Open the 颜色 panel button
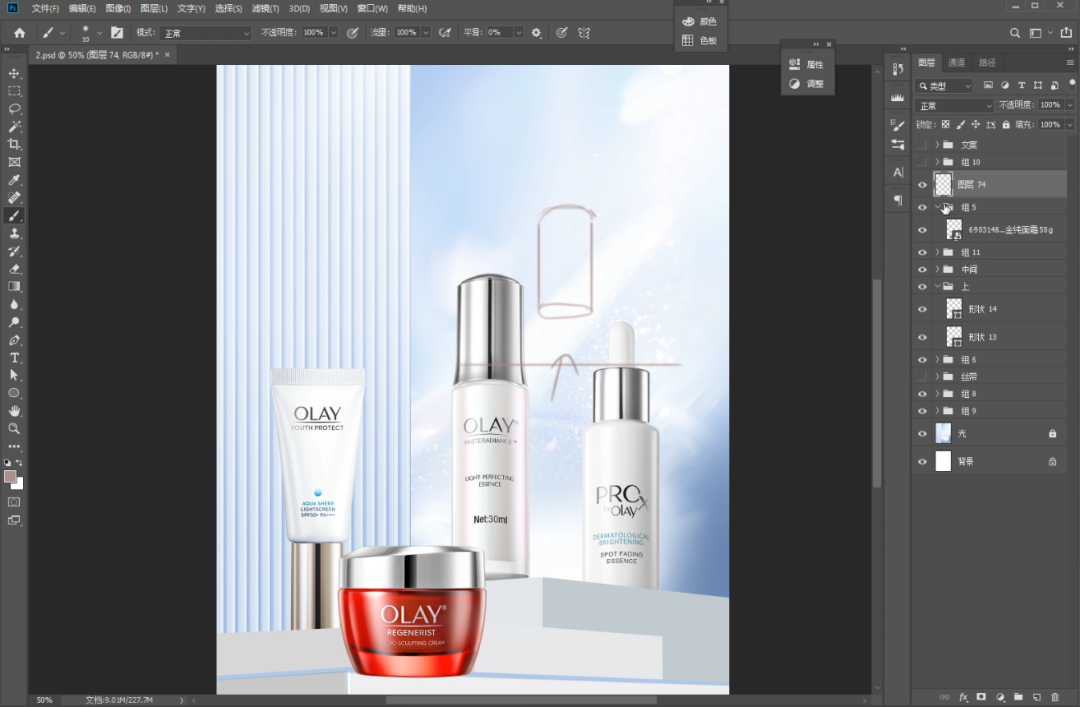Image resolution: width=1080 pixels, height=707 pixels. 700,21
